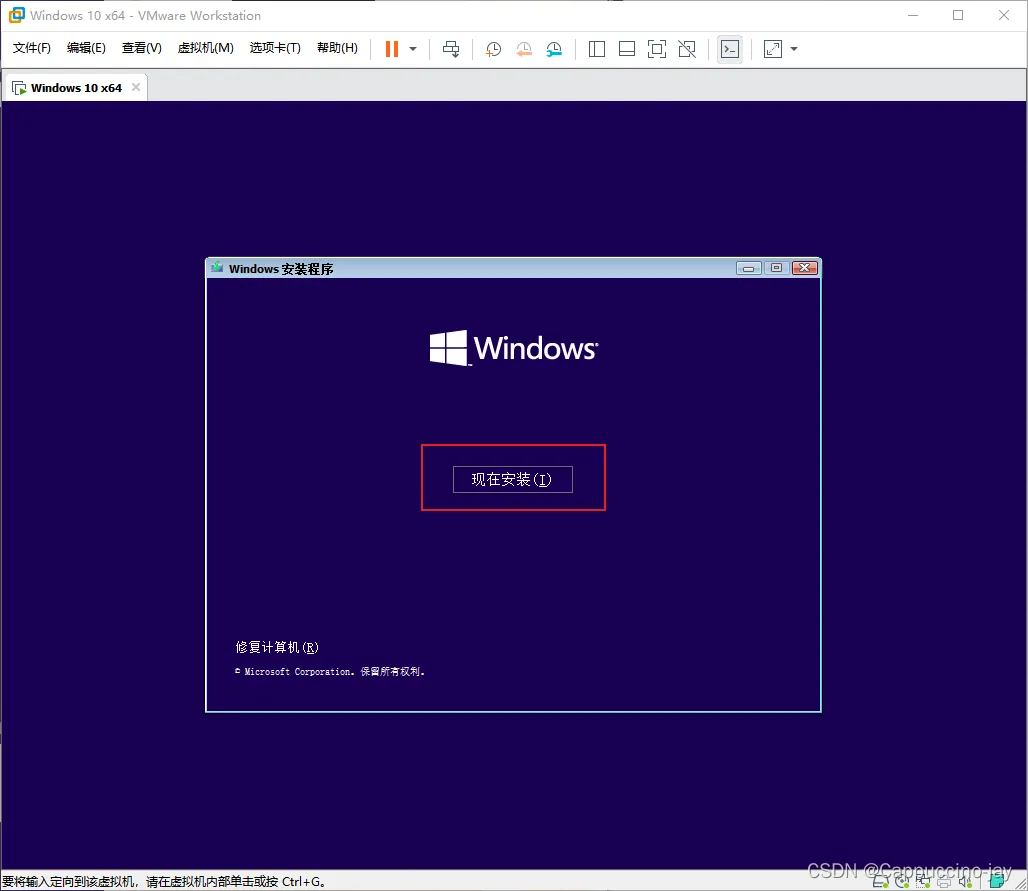The height and width of the screenshot is (891, 1028).
Task: Click the CD/DVD drive status icon
Action: [x=902, y=882]
